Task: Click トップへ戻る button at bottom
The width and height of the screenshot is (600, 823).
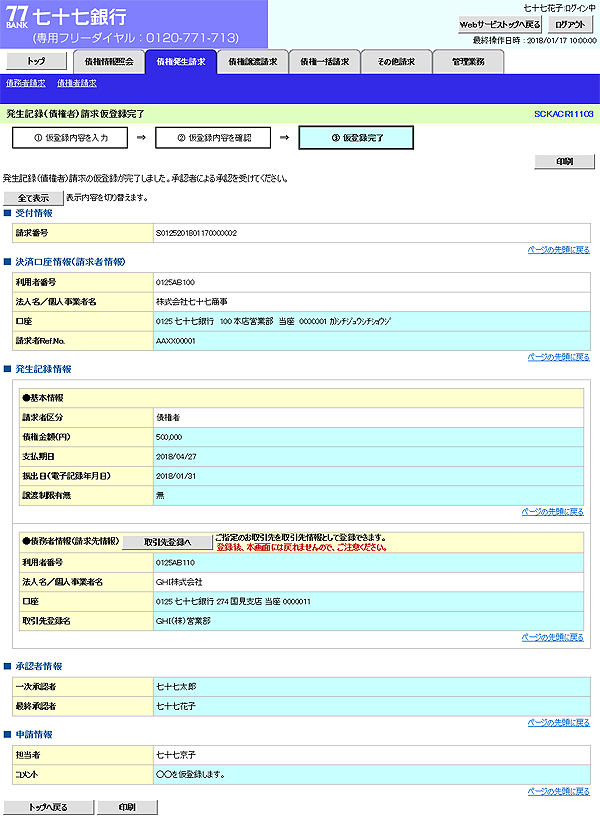Action: 48,807
